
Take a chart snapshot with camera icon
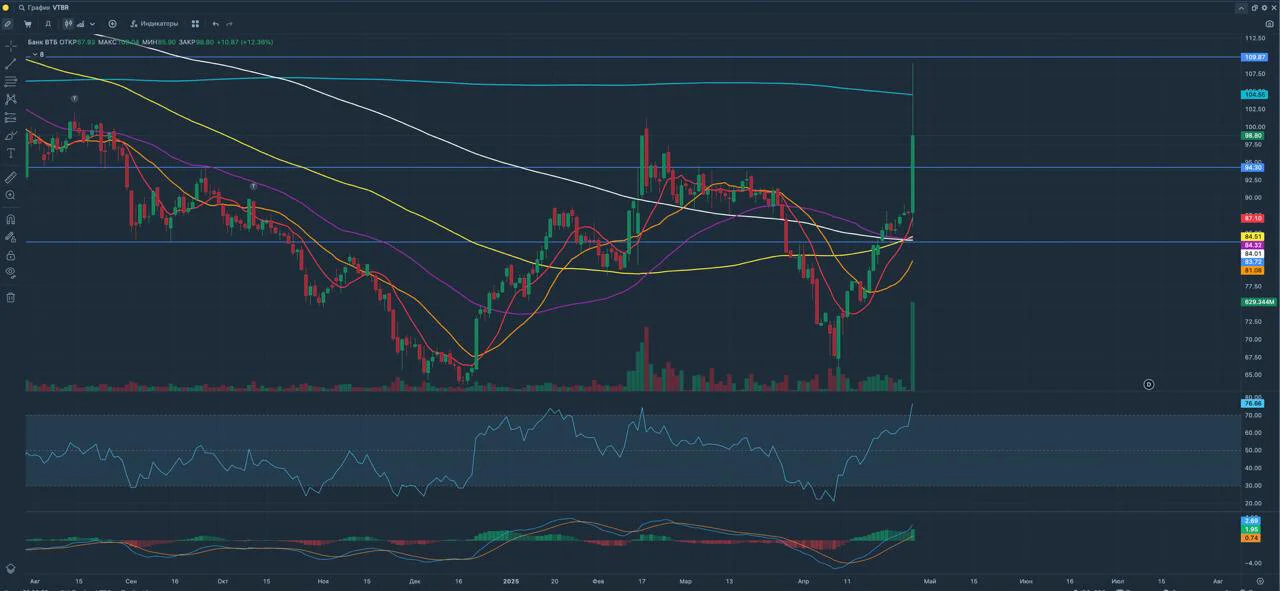pyautogui.click(x=1269, y=23)
